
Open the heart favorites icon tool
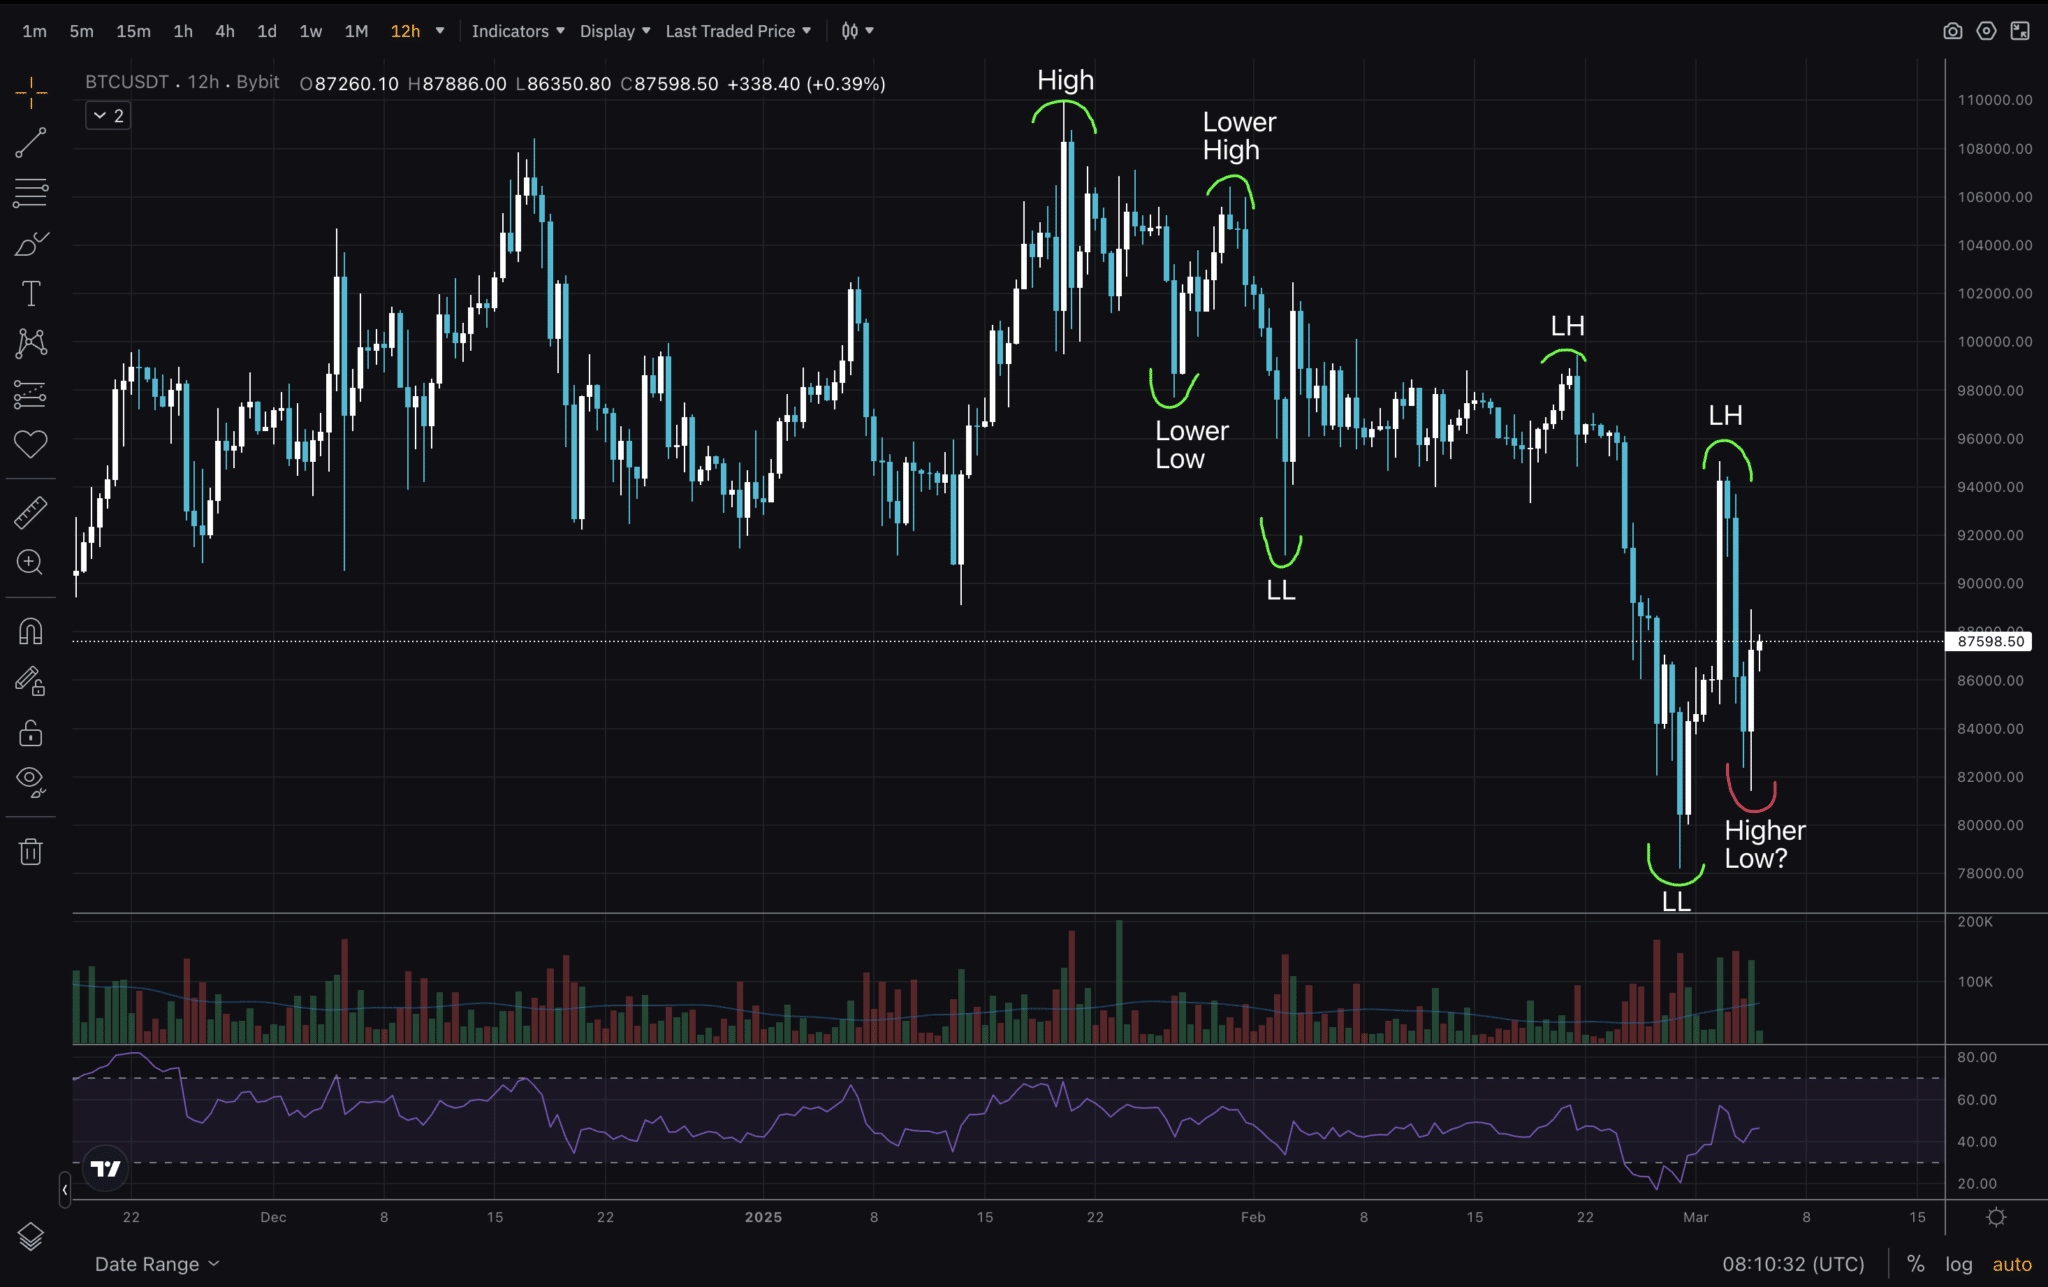(31, 444)
